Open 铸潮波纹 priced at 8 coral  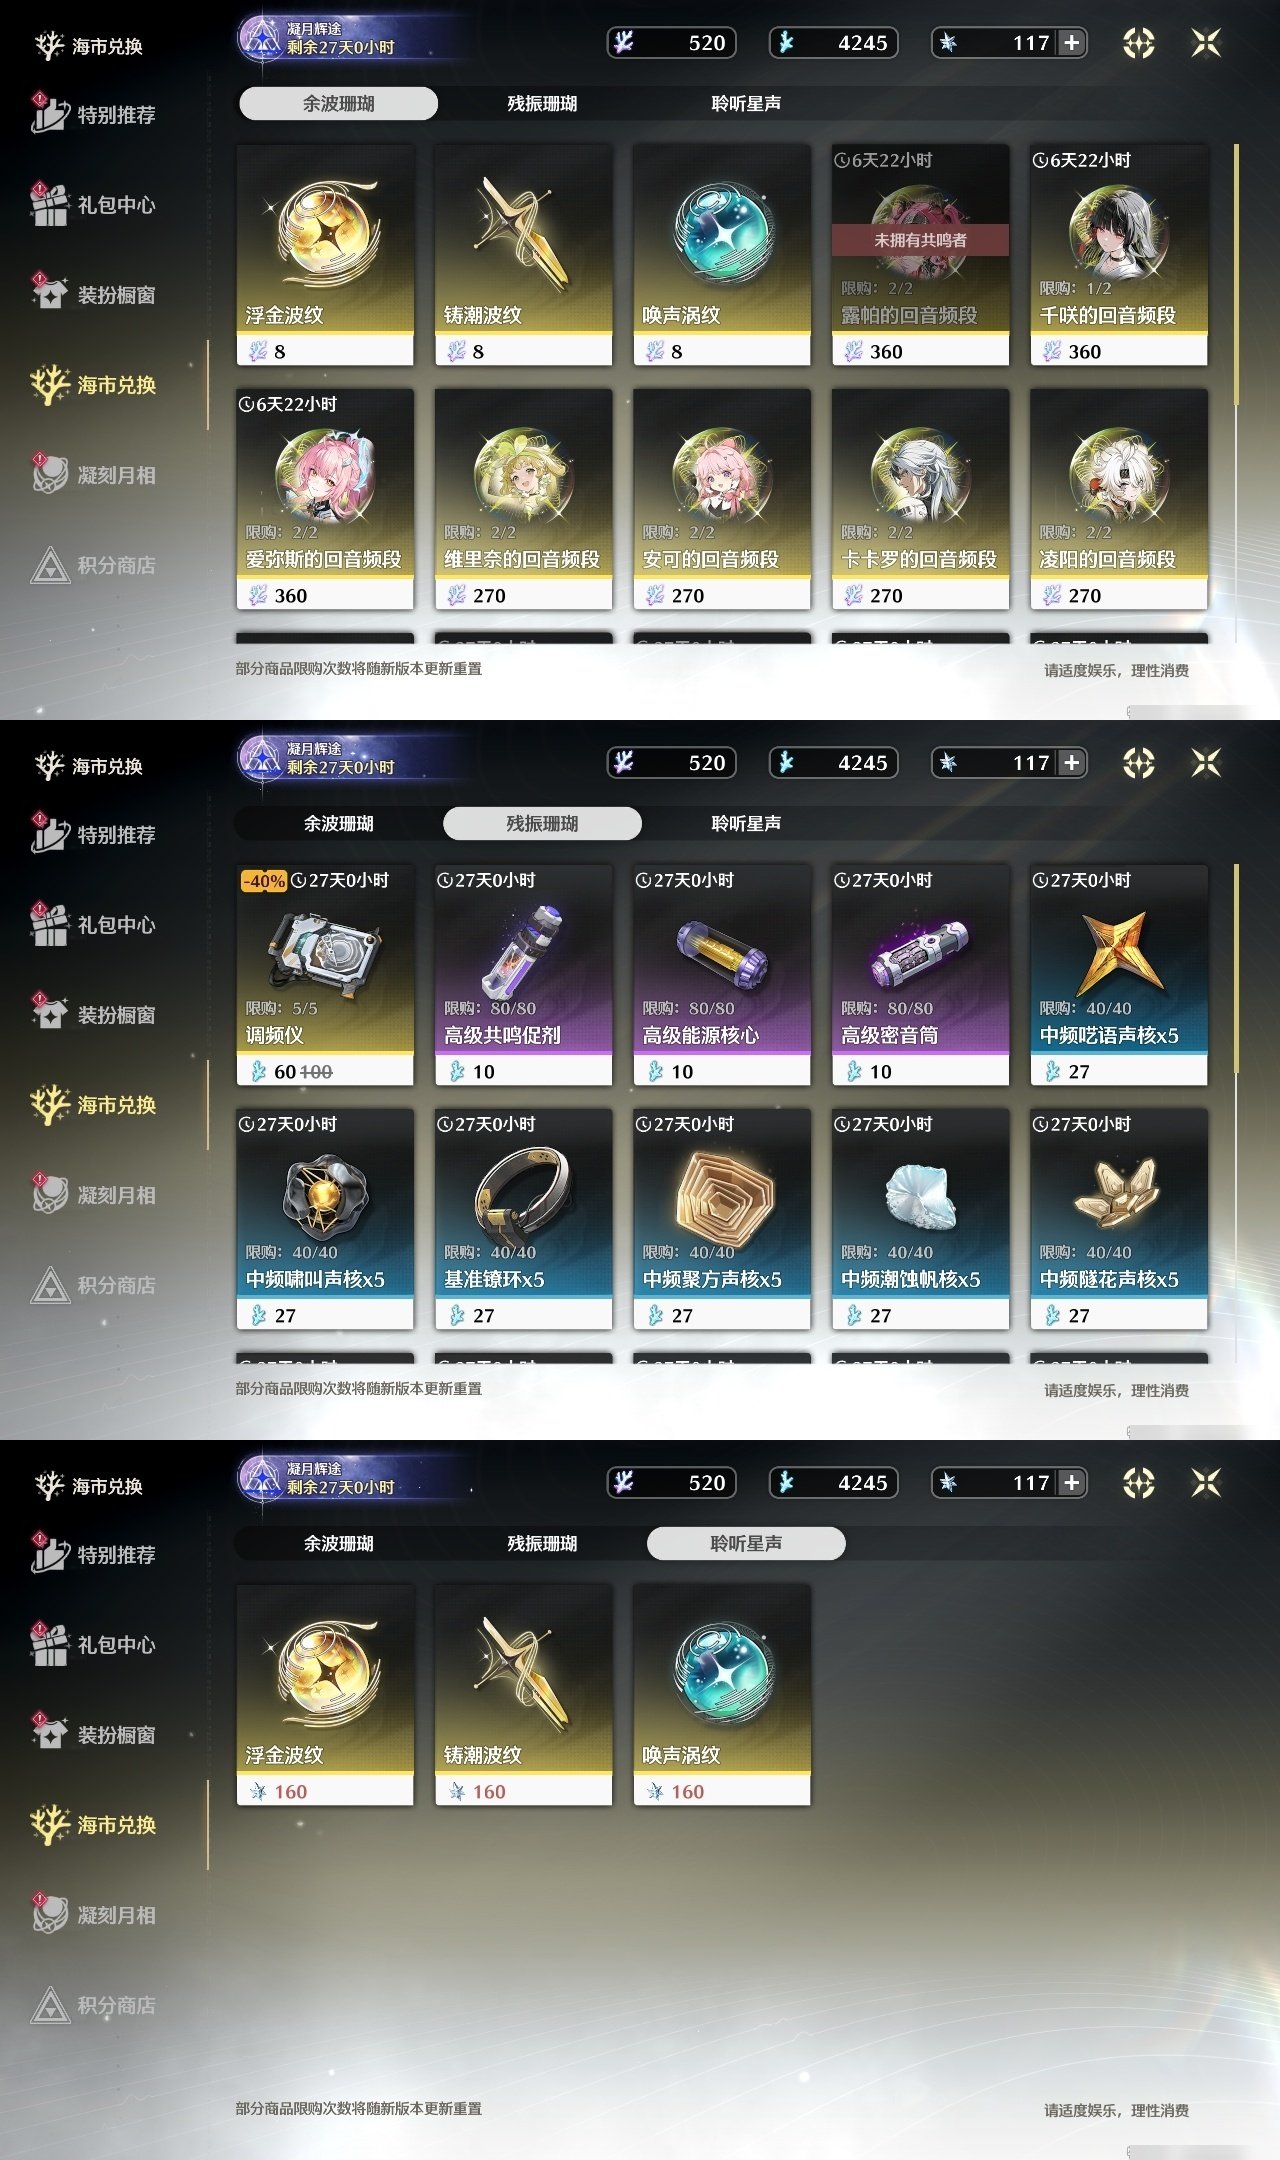(523, 255)
